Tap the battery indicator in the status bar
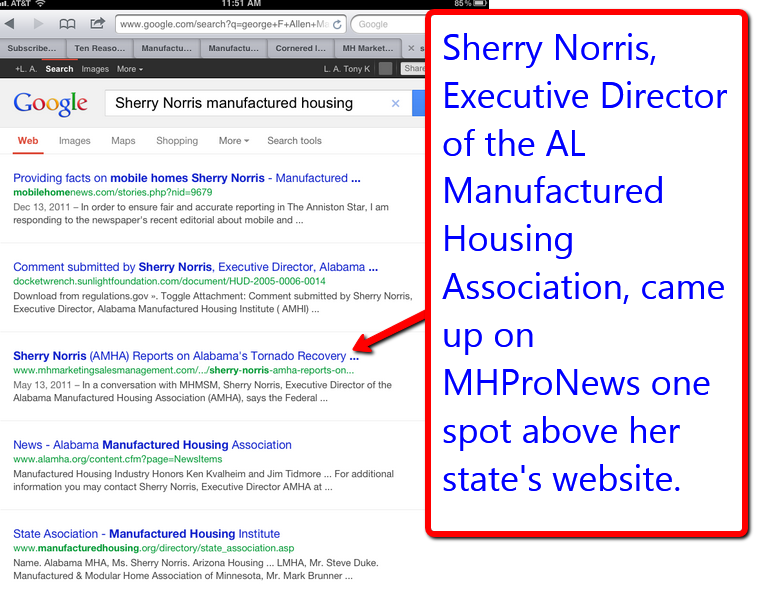767x590 pixels. tap(480, 3)
